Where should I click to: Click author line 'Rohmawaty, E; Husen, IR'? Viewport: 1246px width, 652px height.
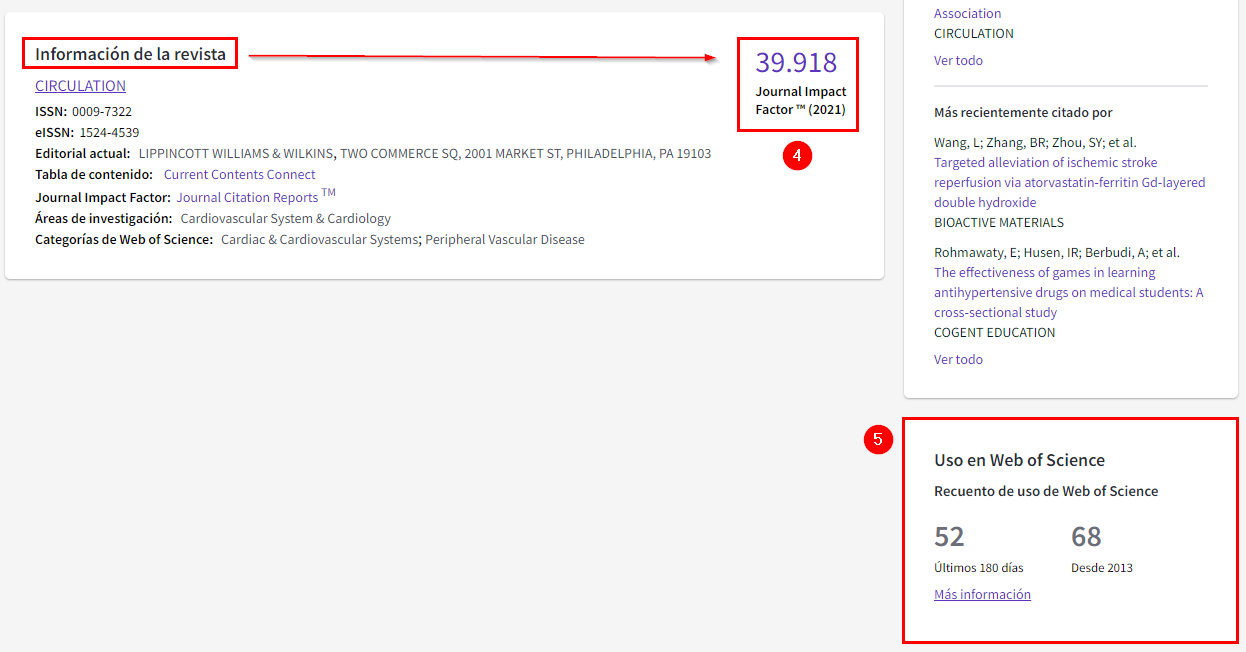click(1056, 252)
